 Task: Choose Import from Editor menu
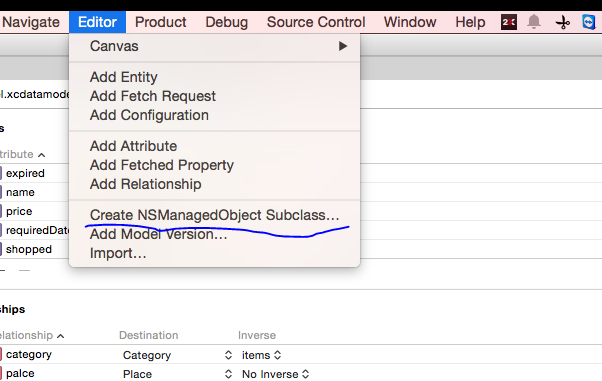tap(215, 253)
